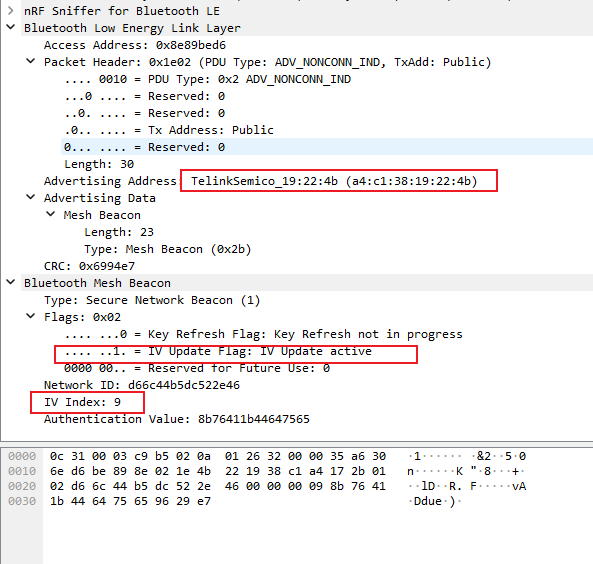Click hex dump offset 0010
The width and height of the screenshot is (593, 564).
(x=22, y=471)
